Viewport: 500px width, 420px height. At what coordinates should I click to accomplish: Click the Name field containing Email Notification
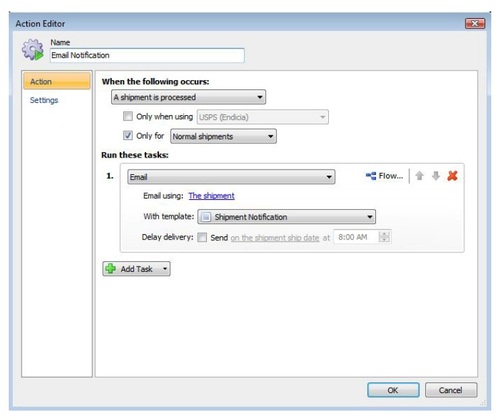click(147, 55)
